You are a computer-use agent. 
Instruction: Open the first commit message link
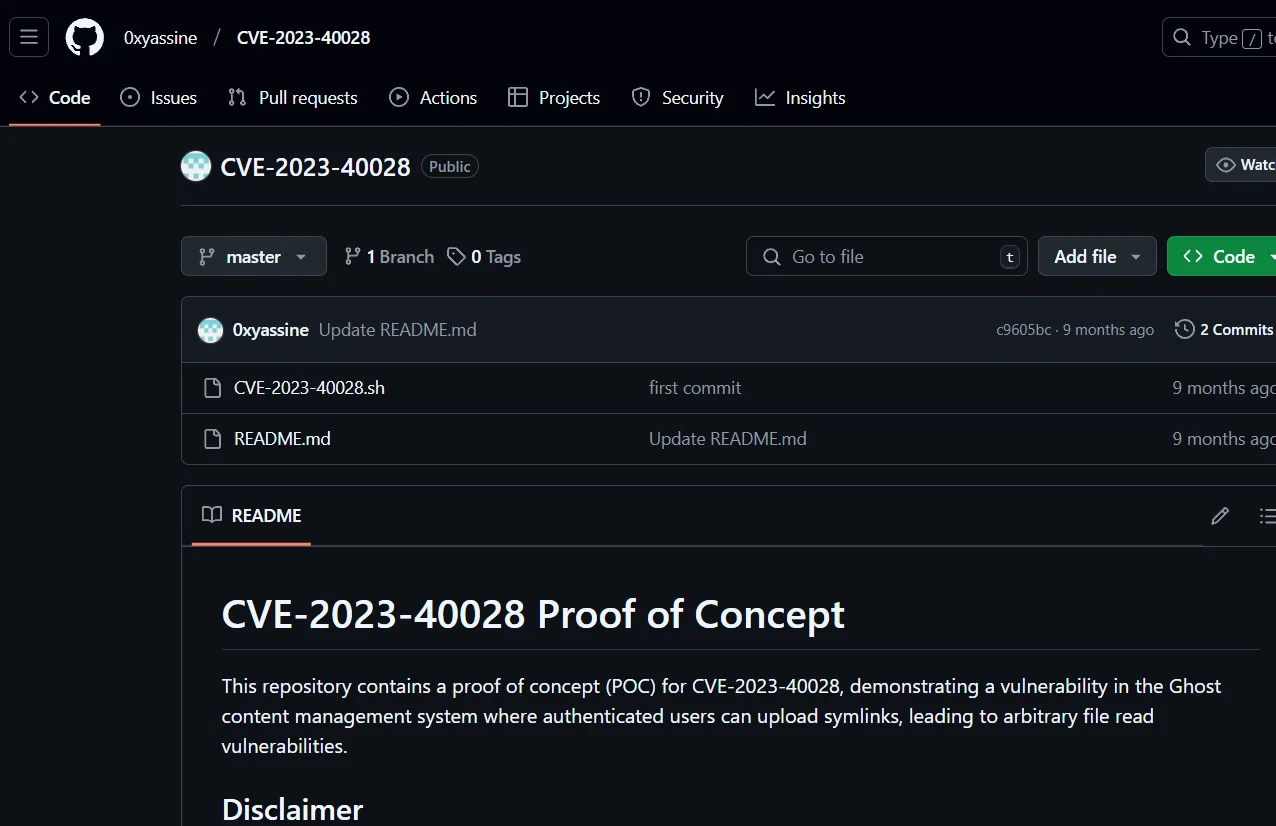tap(695, 388)
